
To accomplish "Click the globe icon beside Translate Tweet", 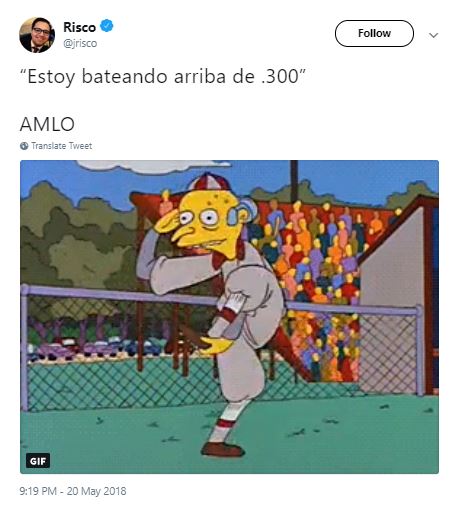I will pos(24,146).
